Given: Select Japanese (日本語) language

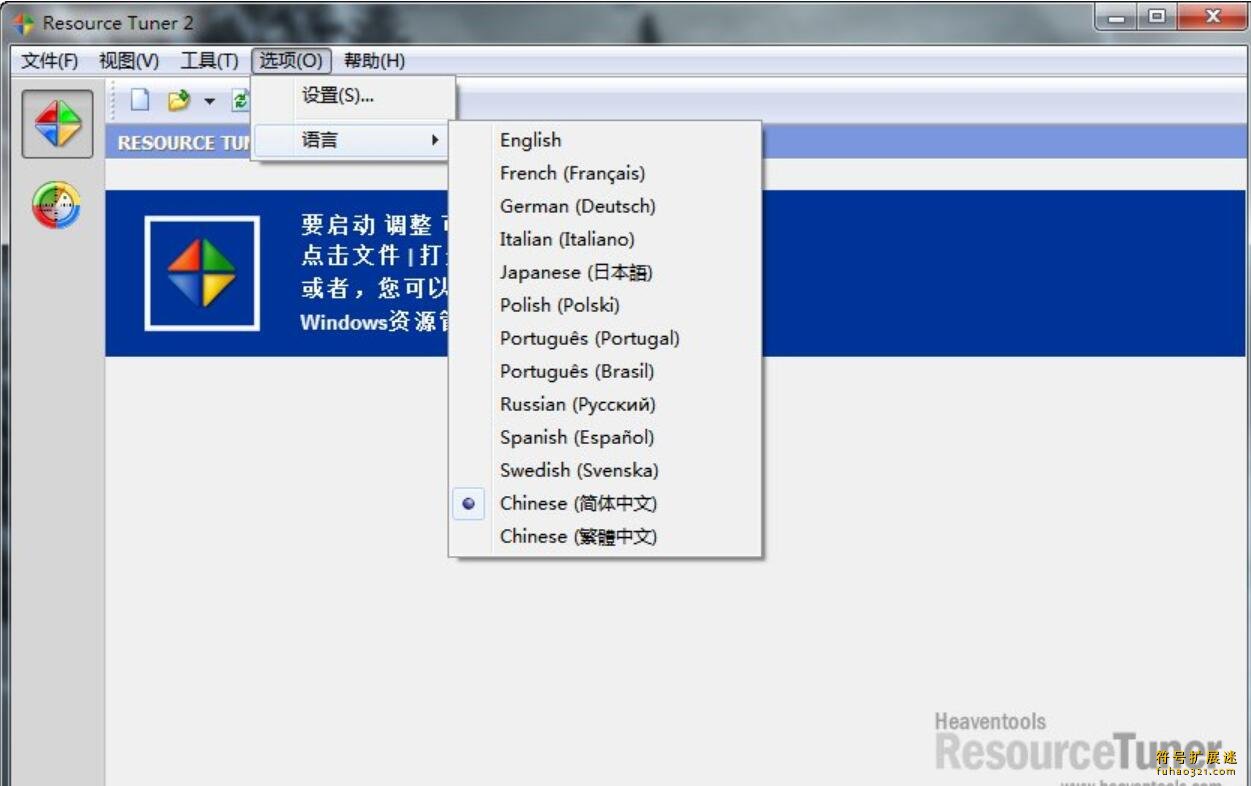Looking at the screenshot, I should click(605, 272).
